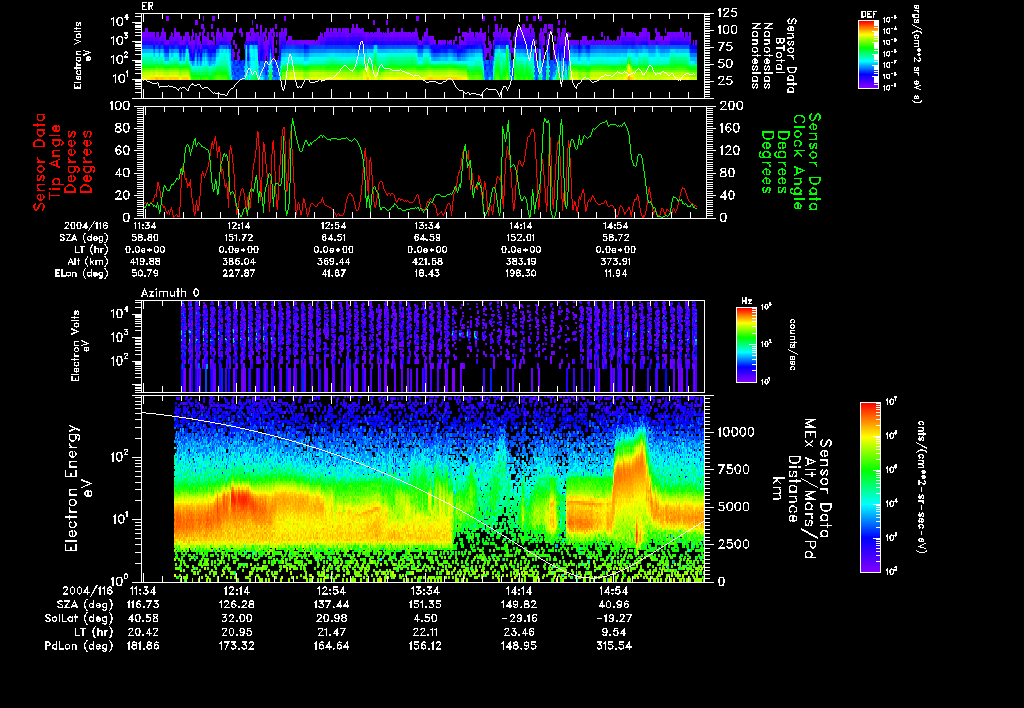Screen dimensions: 1024x708
Task: Click the LT value 20.95
Action: [238, 632]
